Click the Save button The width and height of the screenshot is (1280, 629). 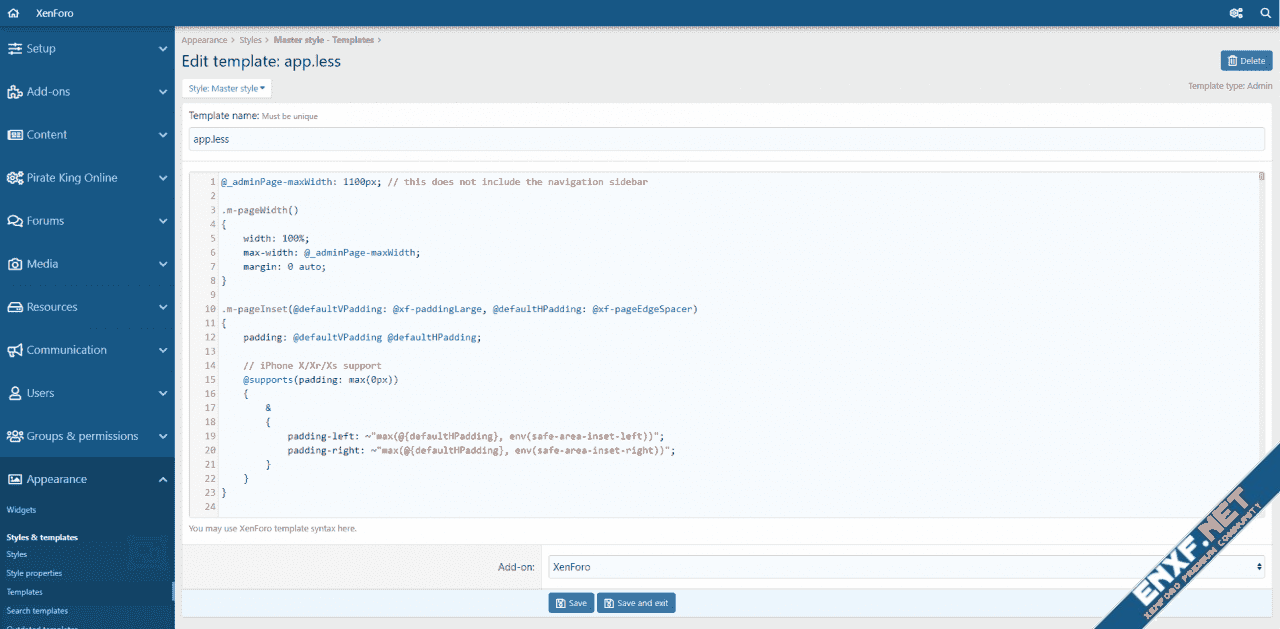pos(571,603)
